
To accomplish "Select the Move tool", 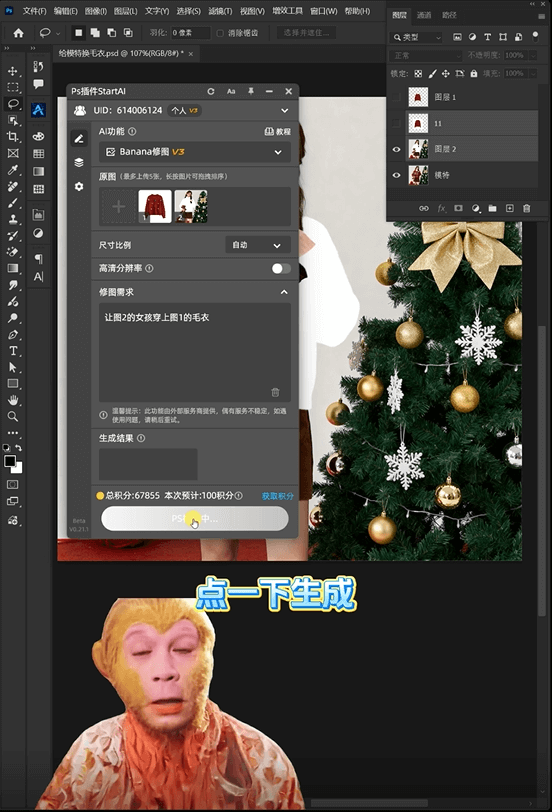I will 13,71.
